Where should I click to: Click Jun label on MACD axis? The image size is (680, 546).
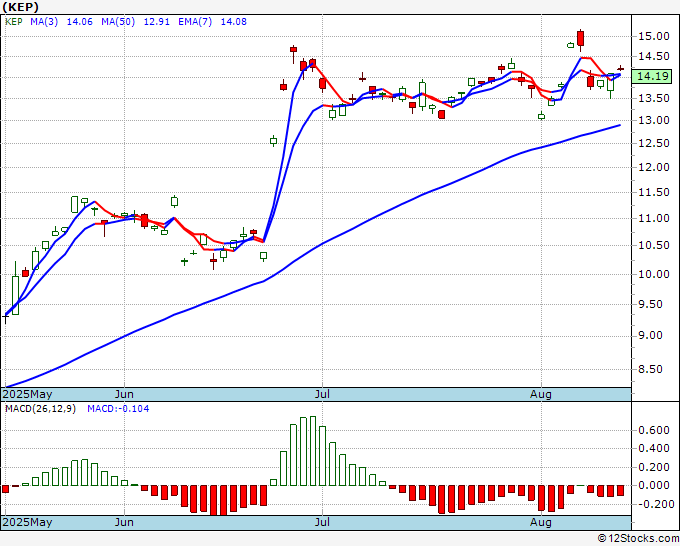pyautogui.click(x=124, y=522)
